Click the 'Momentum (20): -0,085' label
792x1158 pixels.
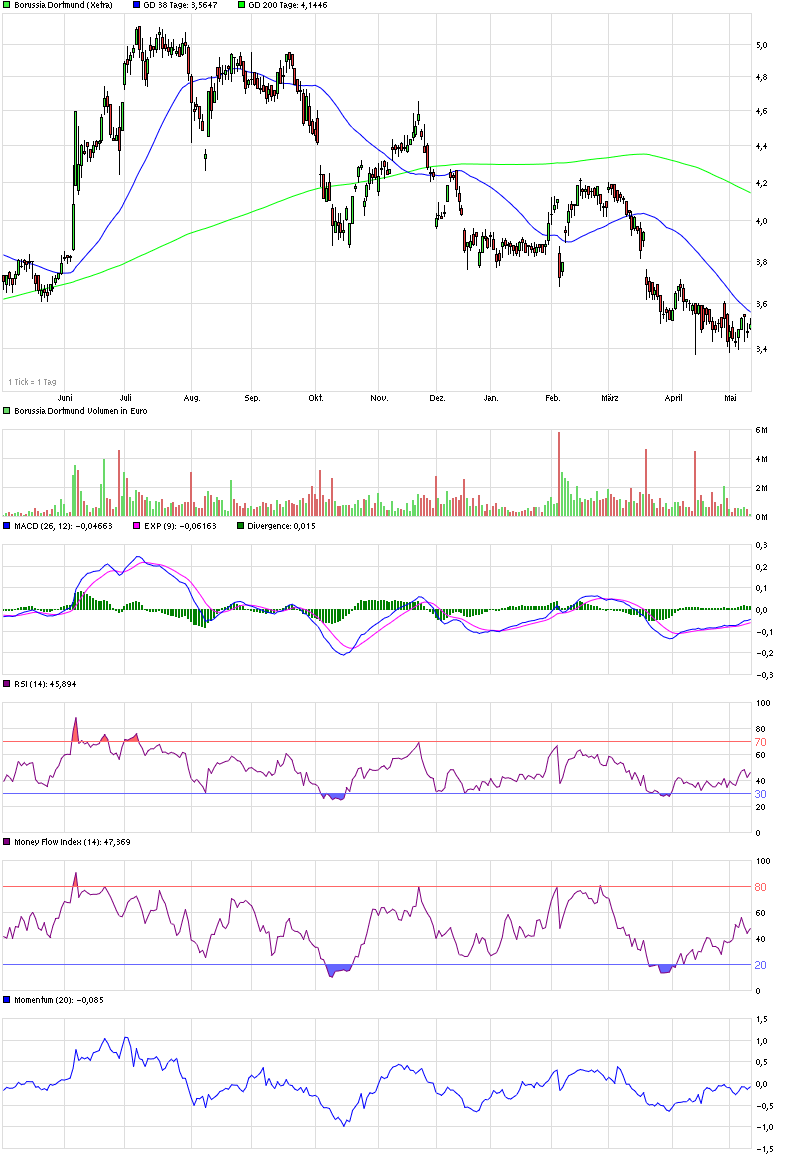coord(59,1000)
